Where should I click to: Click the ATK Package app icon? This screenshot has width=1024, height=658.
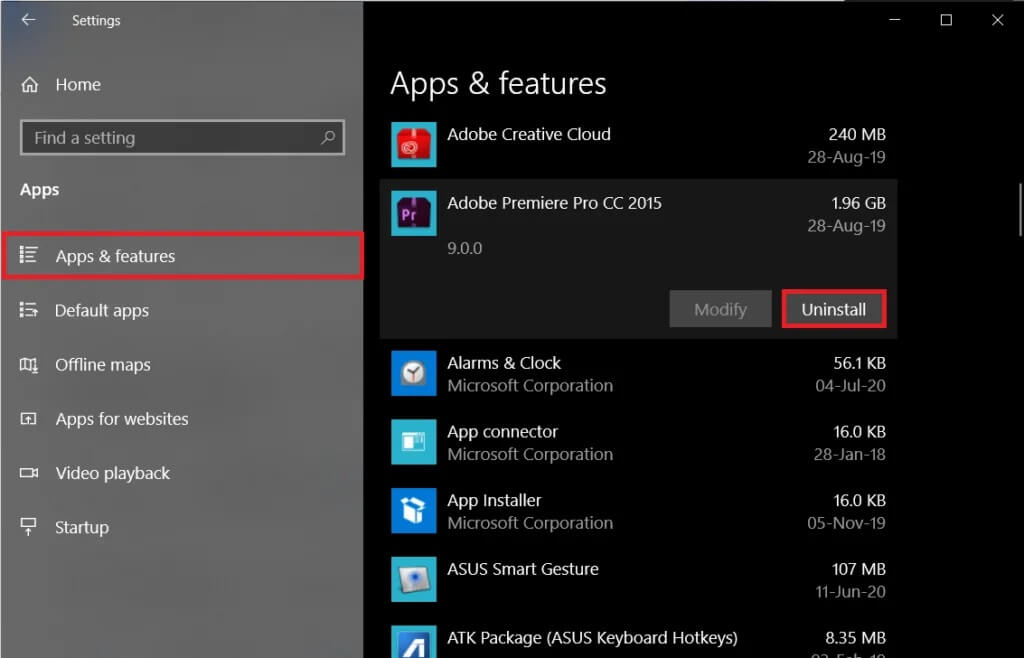tap(413, 642)
